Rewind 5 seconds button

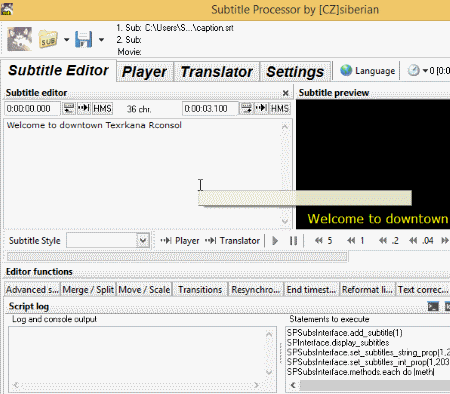(324, 241)
